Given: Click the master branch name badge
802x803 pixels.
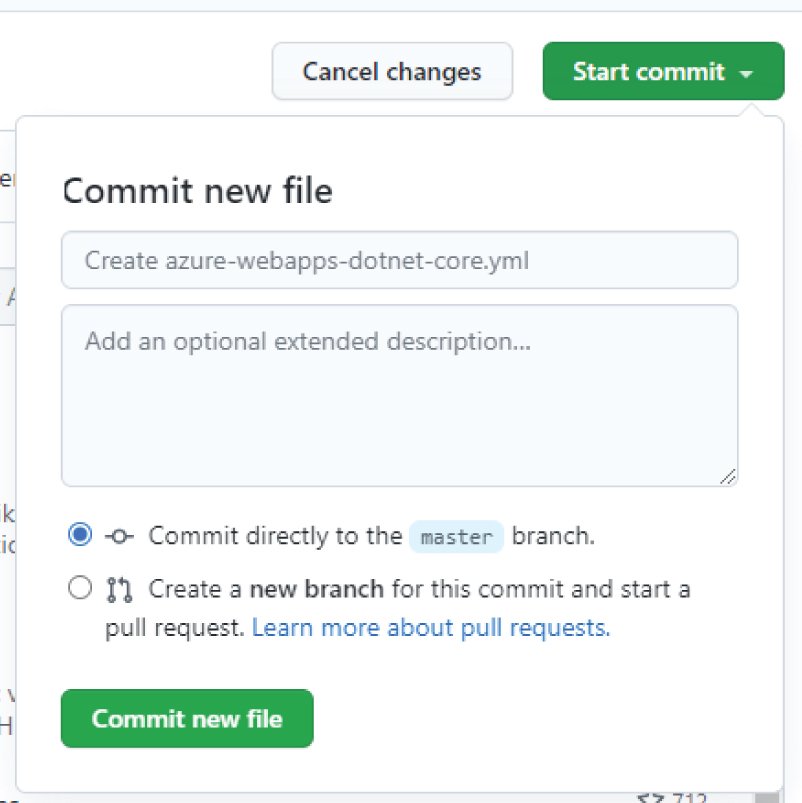Looking at the screenshot, I should (x=456, y=537).
